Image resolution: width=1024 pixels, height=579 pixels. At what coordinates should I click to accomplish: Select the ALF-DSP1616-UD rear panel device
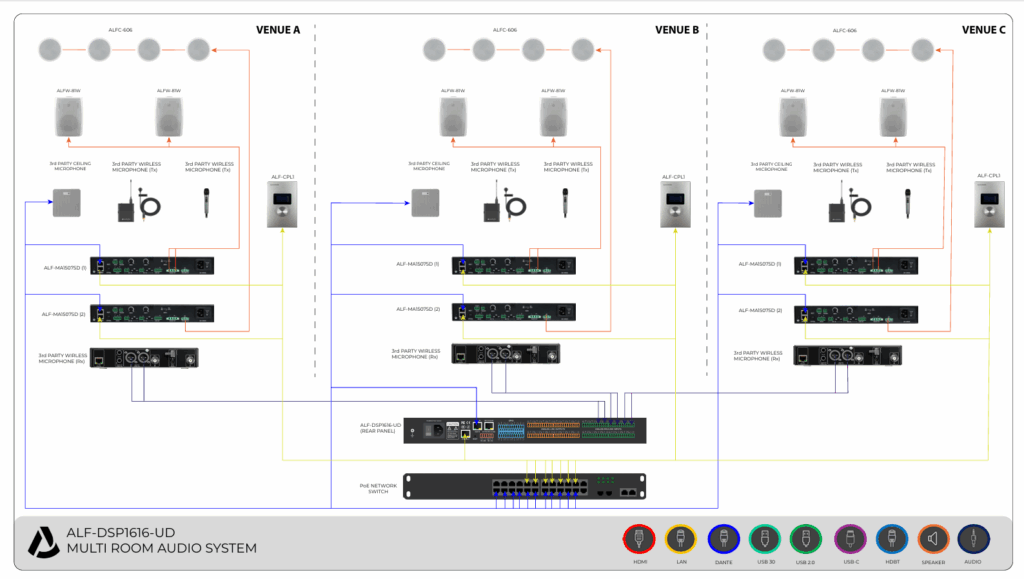(x=524, y=431)
